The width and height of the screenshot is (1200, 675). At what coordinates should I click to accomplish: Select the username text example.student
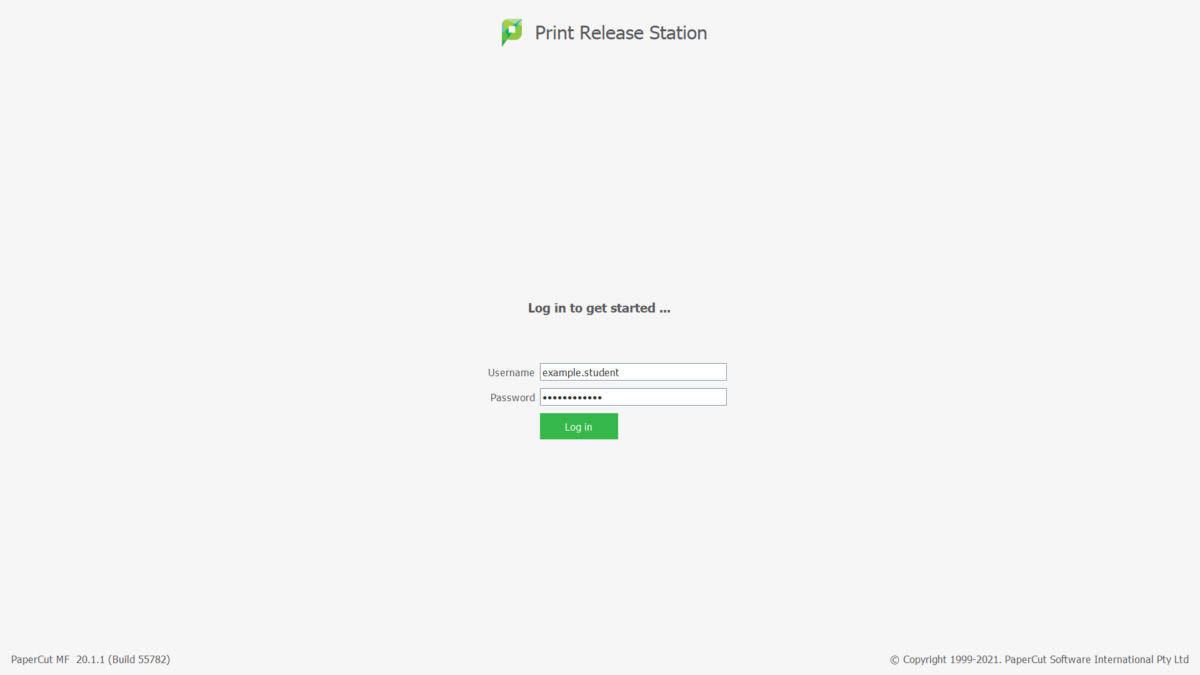[580, 371]
